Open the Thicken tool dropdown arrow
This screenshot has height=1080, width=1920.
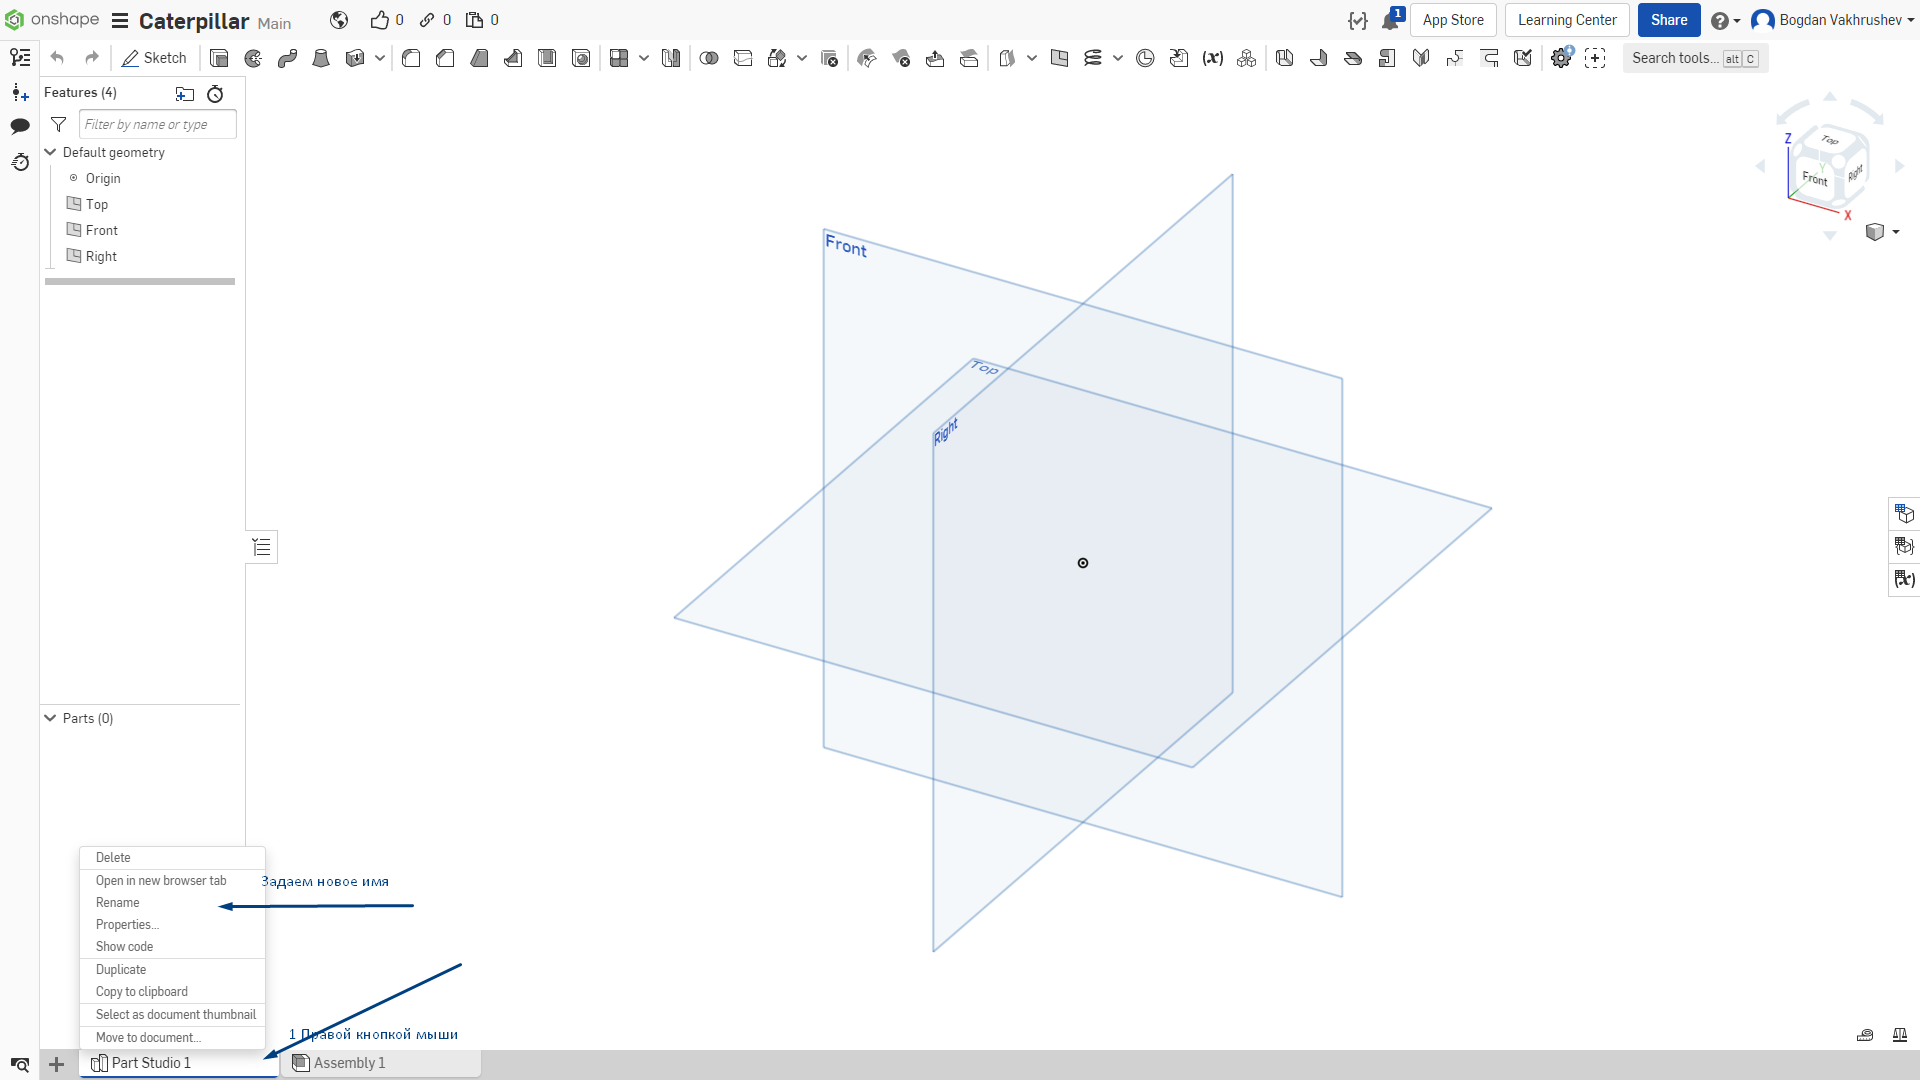click(380, 58)
